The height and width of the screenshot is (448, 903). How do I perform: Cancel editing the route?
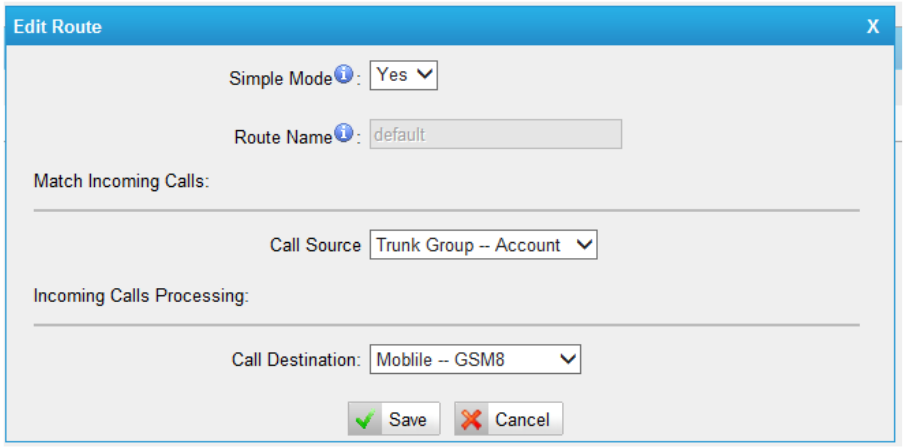(508, 419)
